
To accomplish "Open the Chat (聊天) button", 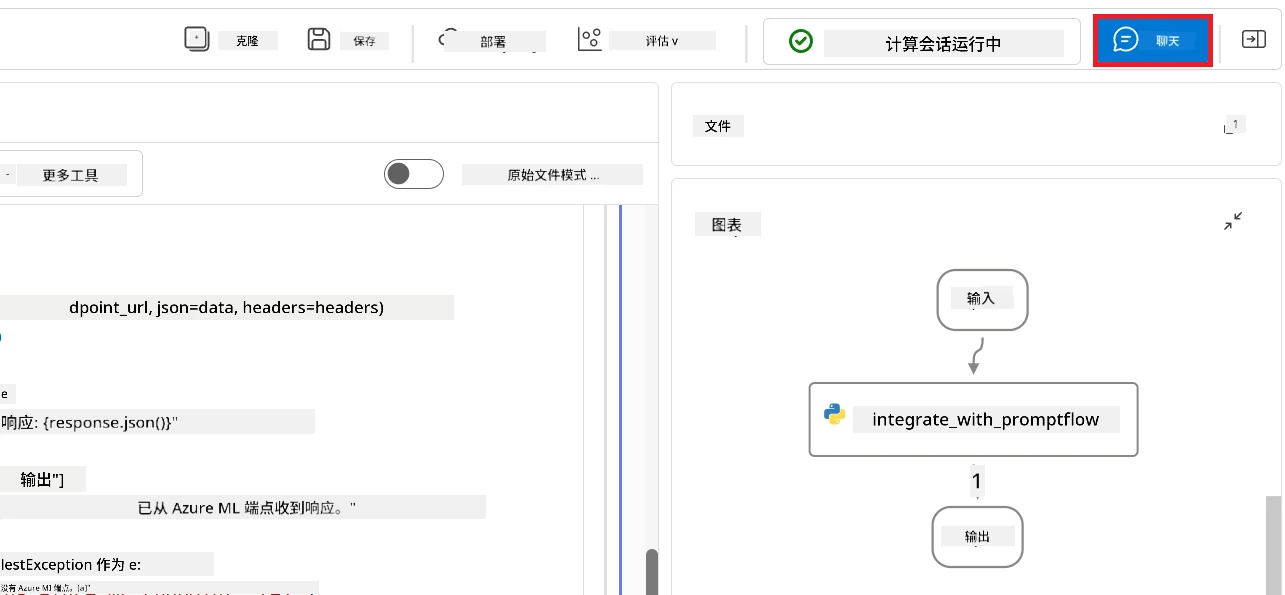I will (1153, 41).
